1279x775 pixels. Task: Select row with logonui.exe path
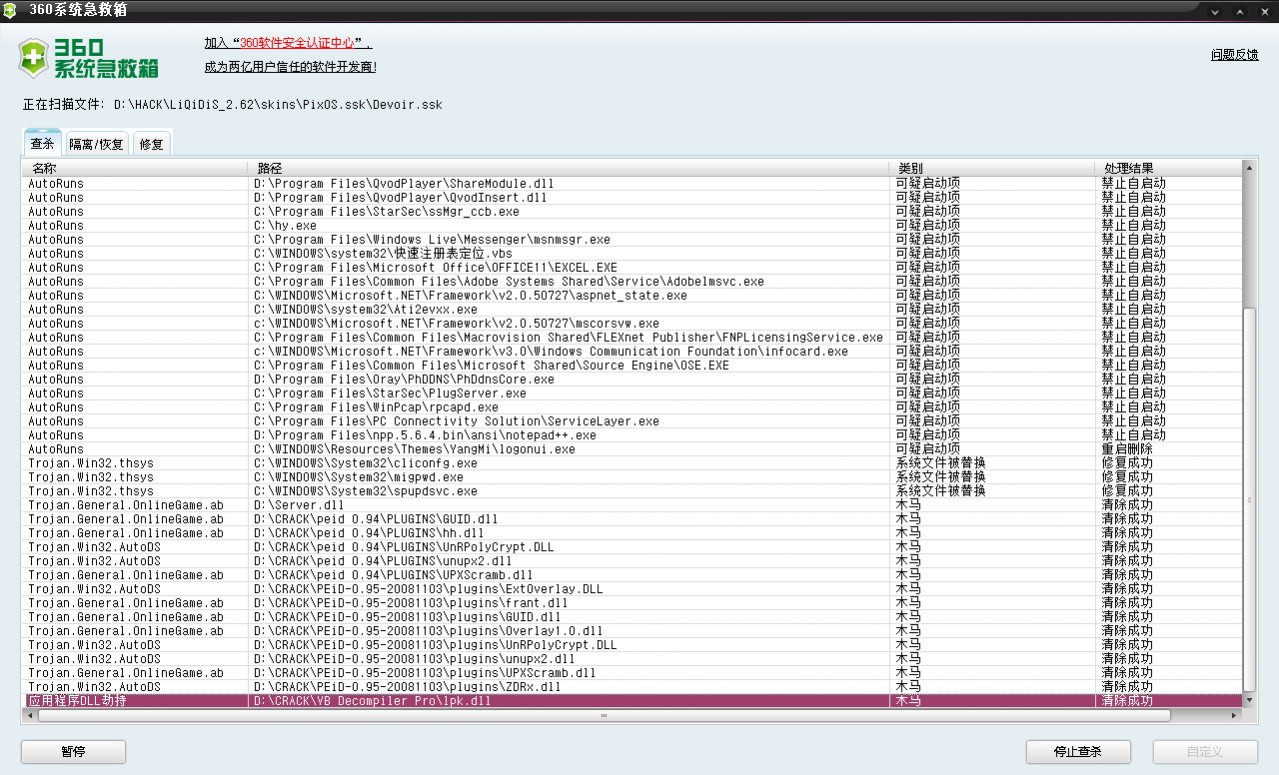click(x=633, y=450)
